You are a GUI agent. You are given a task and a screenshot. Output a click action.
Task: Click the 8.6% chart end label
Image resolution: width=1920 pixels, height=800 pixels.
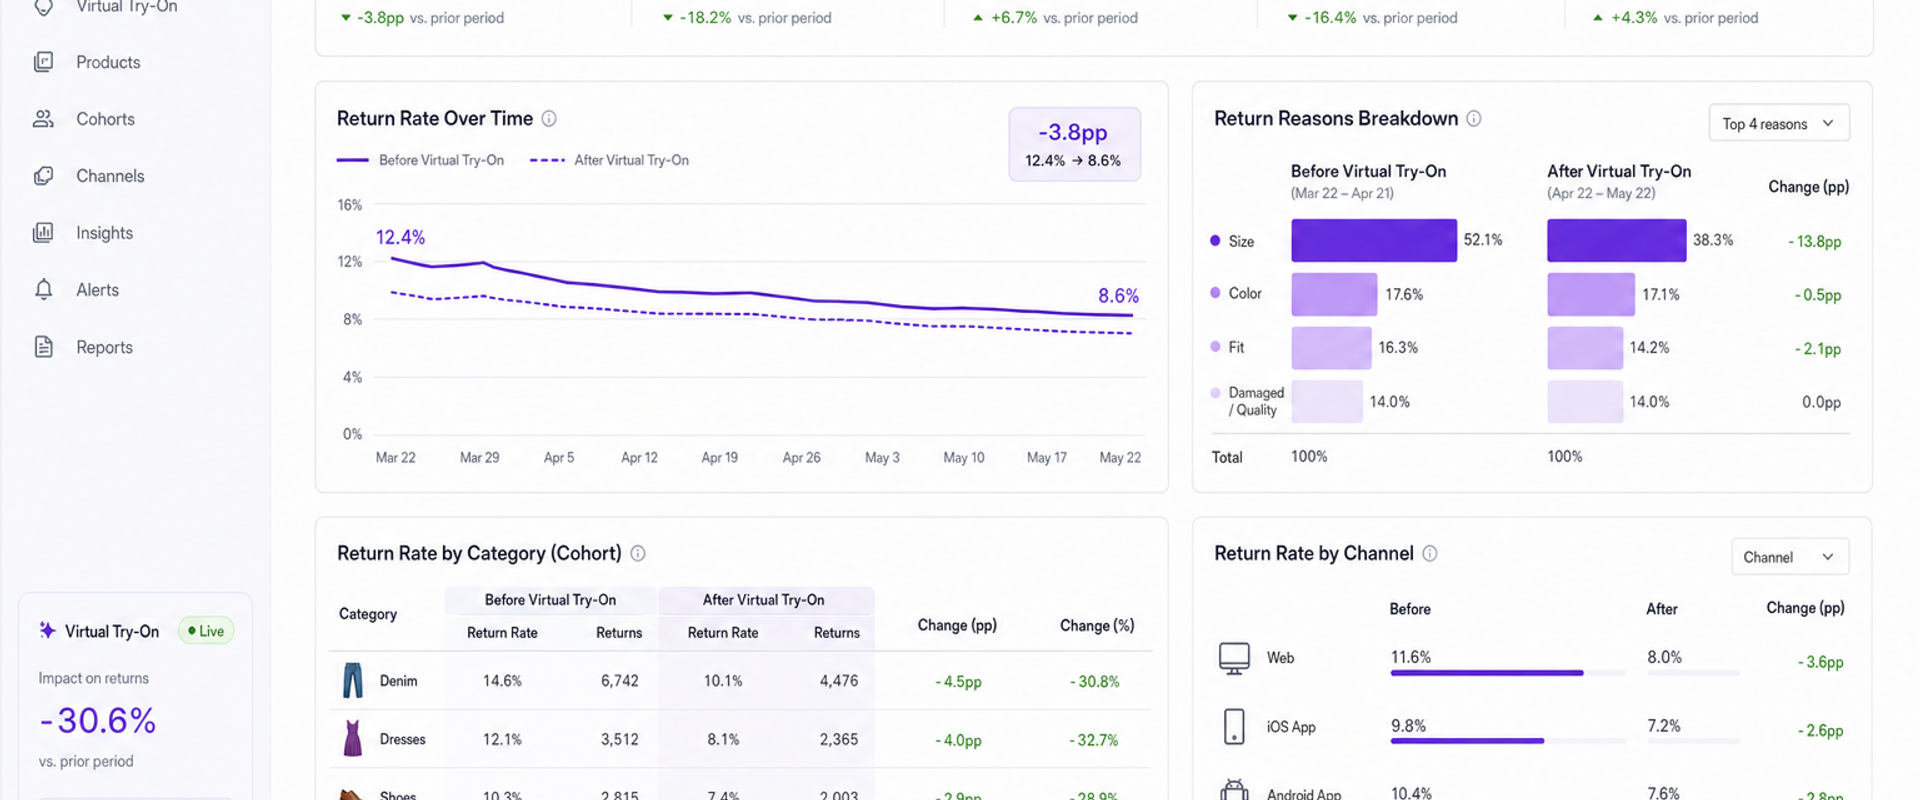tap(1118, 296)
